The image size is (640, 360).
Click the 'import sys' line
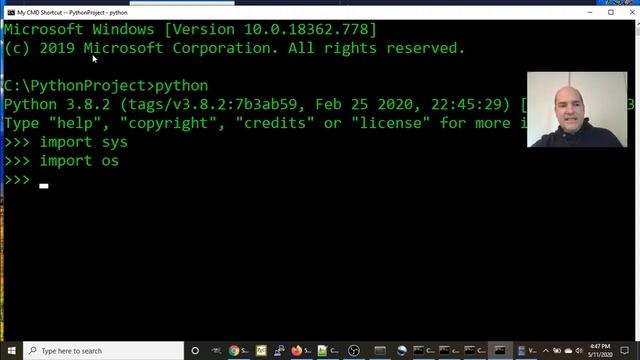66,142
